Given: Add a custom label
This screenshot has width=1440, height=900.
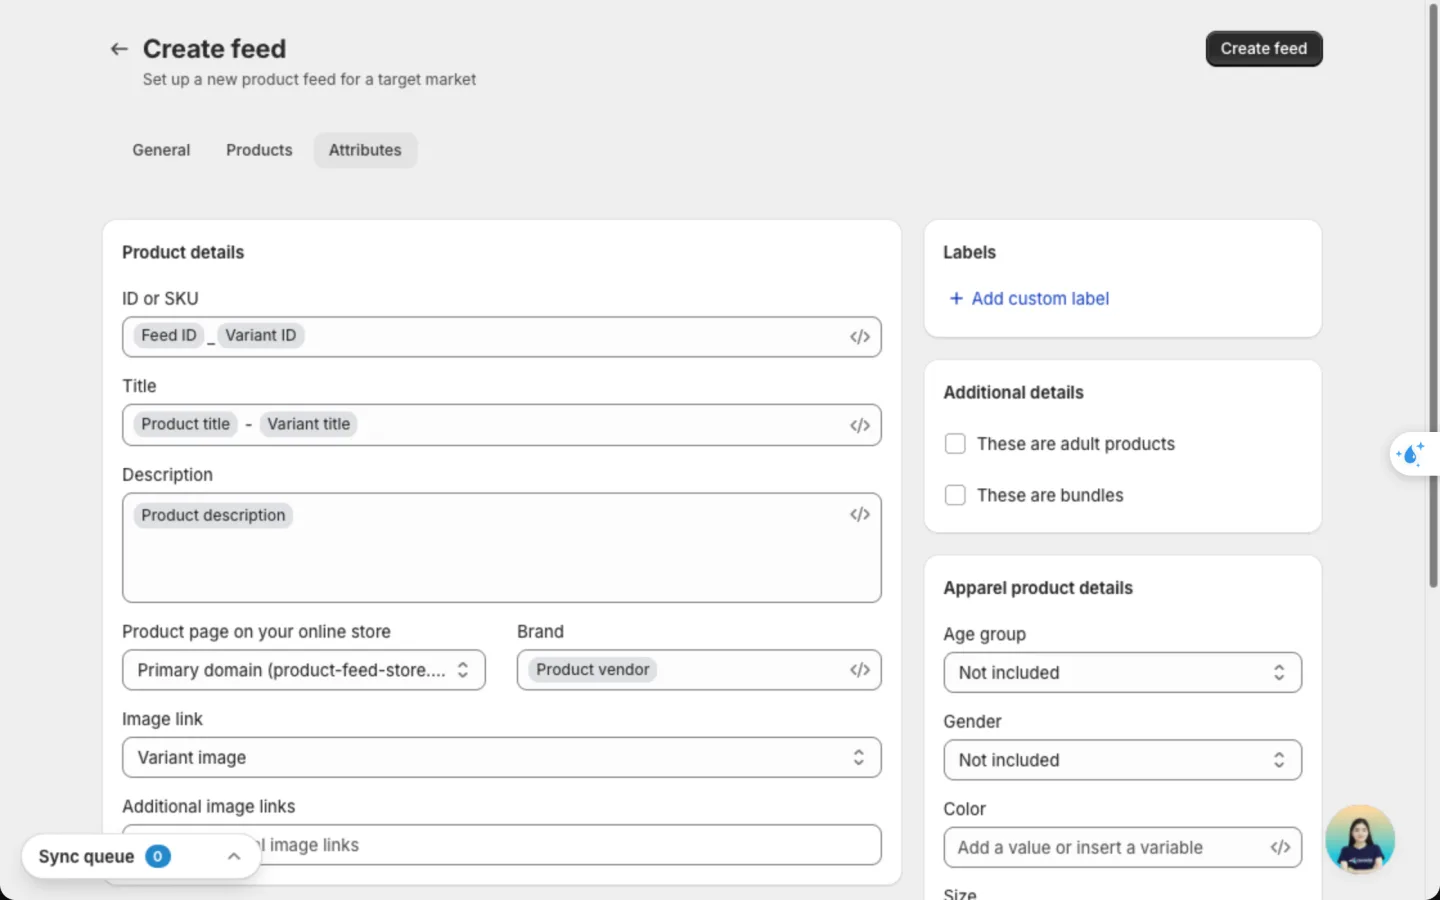Looking at the screenshot, I should point(1029,299).
